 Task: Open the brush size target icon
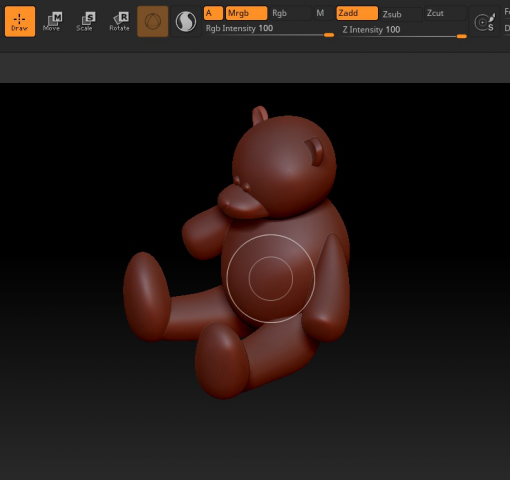pyautogui.click(x=484, y=22)
